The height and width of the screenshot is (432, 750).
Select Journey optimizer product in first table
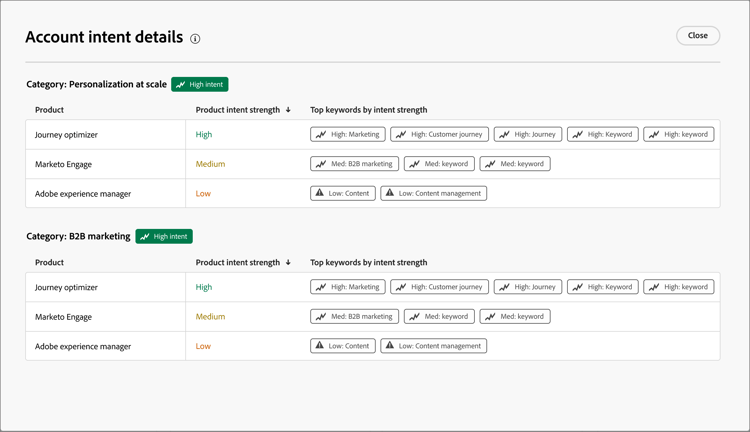tap(66, 134)
